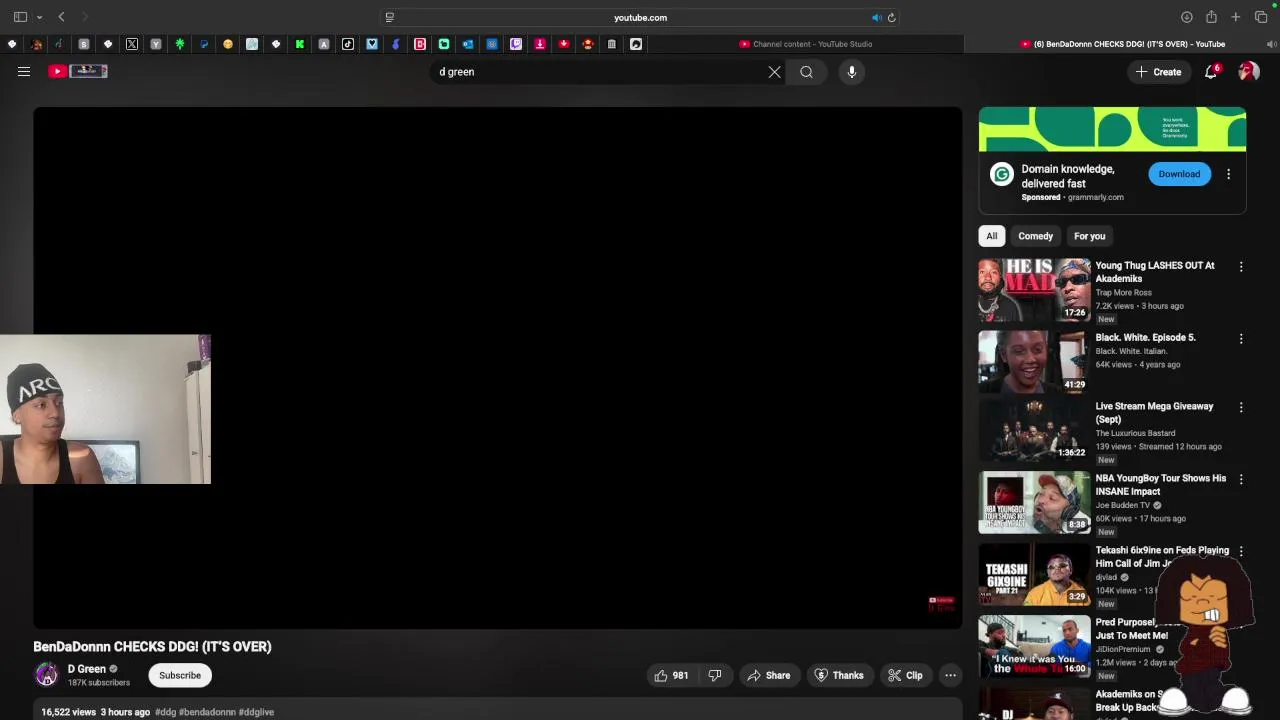This screenshot has height=720, width=1280.
Task: Click the Safari address bar showing youtube.com
Action: click(640, 17)
